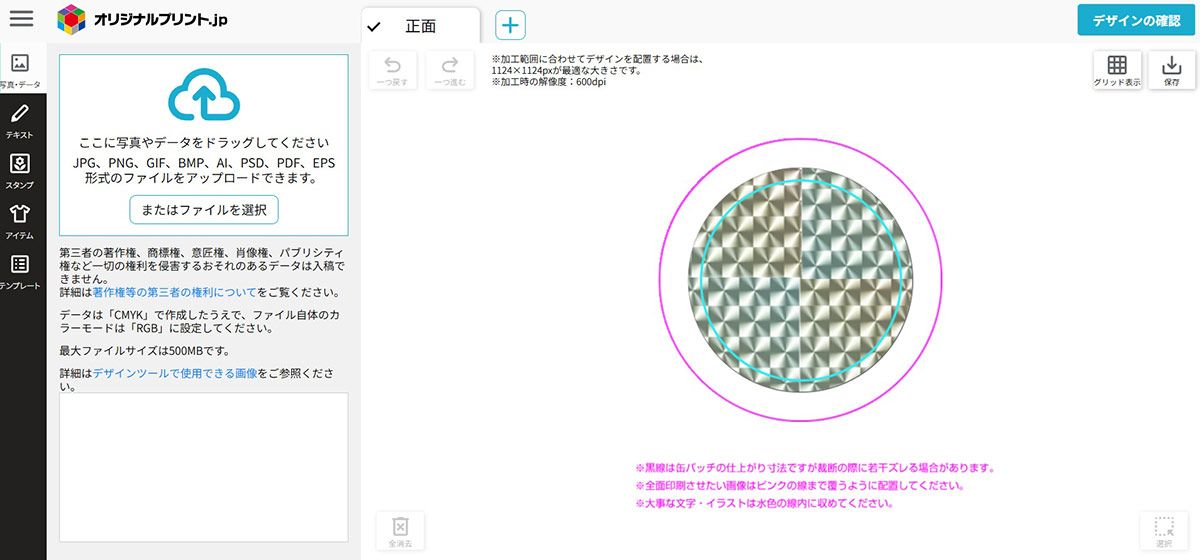Redo with 一つ進む button
This screenshot has height=560, width=1200.
coord(450,71)
